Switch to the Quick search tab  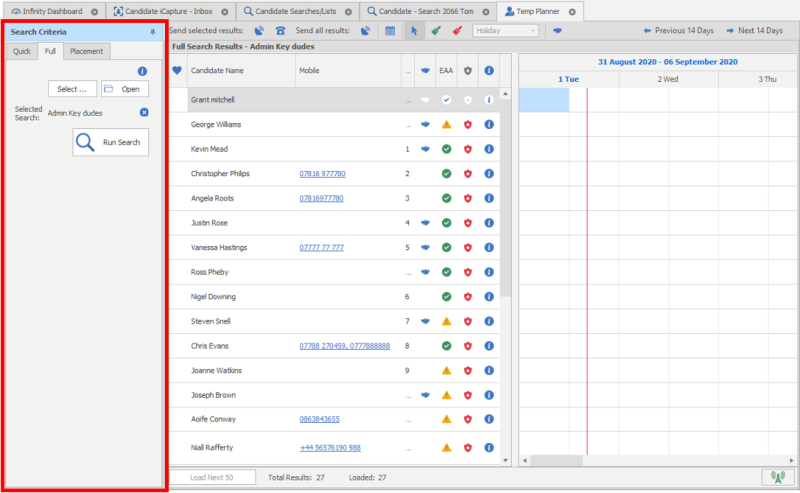(x=22, y=51)
